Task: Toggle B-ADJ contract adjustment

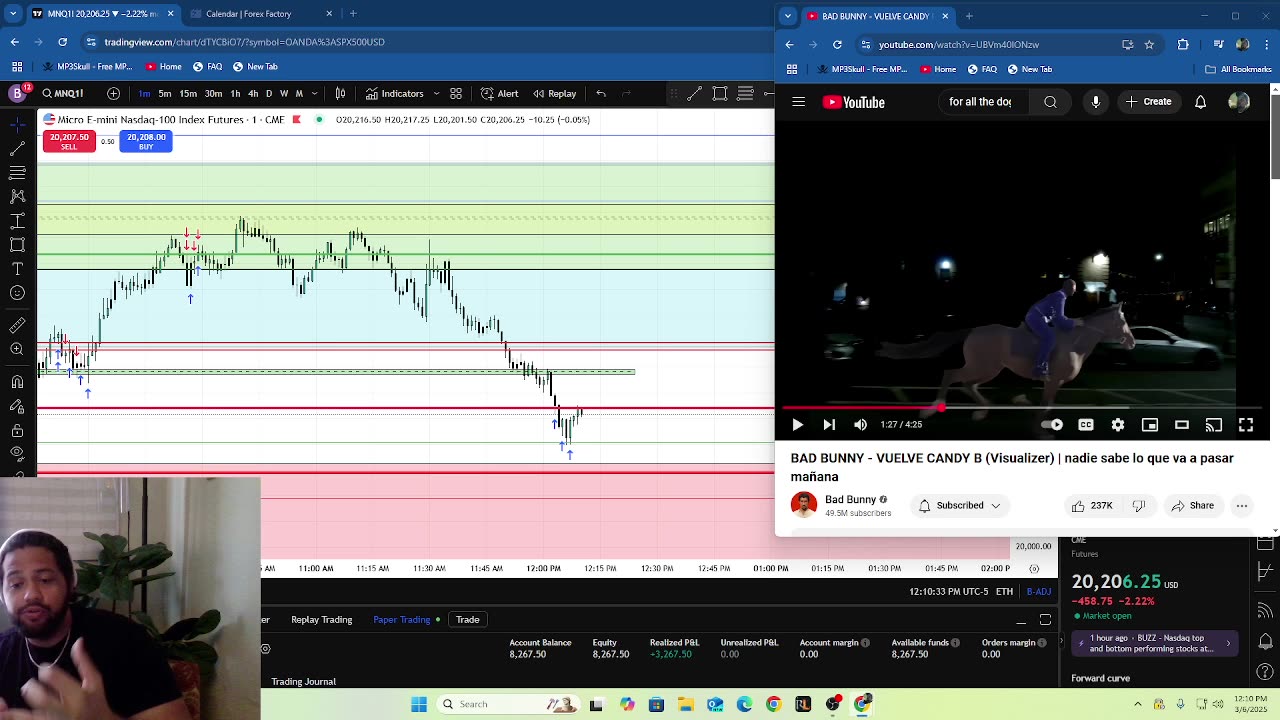Action: coord(1038,592)
